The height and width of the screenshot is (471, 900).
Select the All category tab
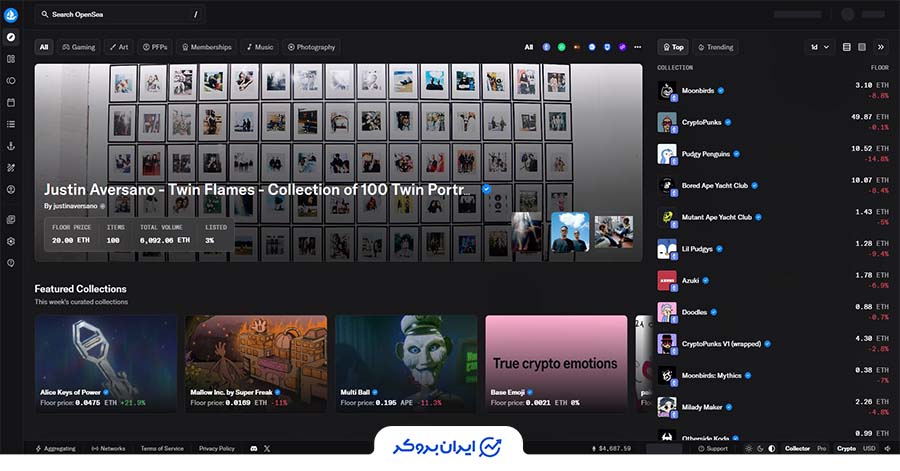click(x=44, y=47)
